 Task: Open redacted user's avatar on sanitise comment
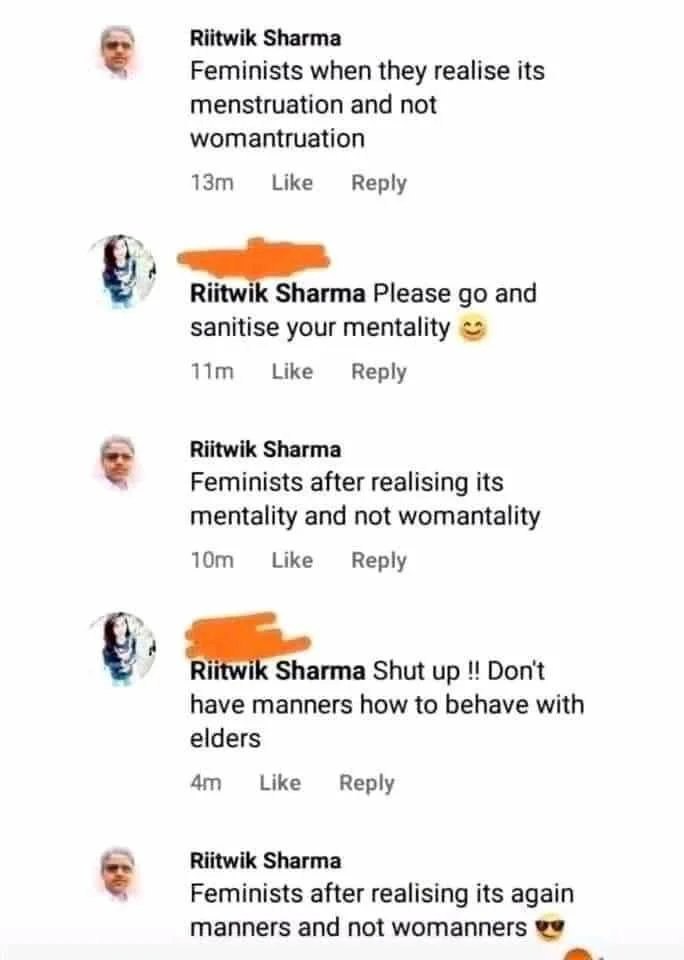[122, 270]
